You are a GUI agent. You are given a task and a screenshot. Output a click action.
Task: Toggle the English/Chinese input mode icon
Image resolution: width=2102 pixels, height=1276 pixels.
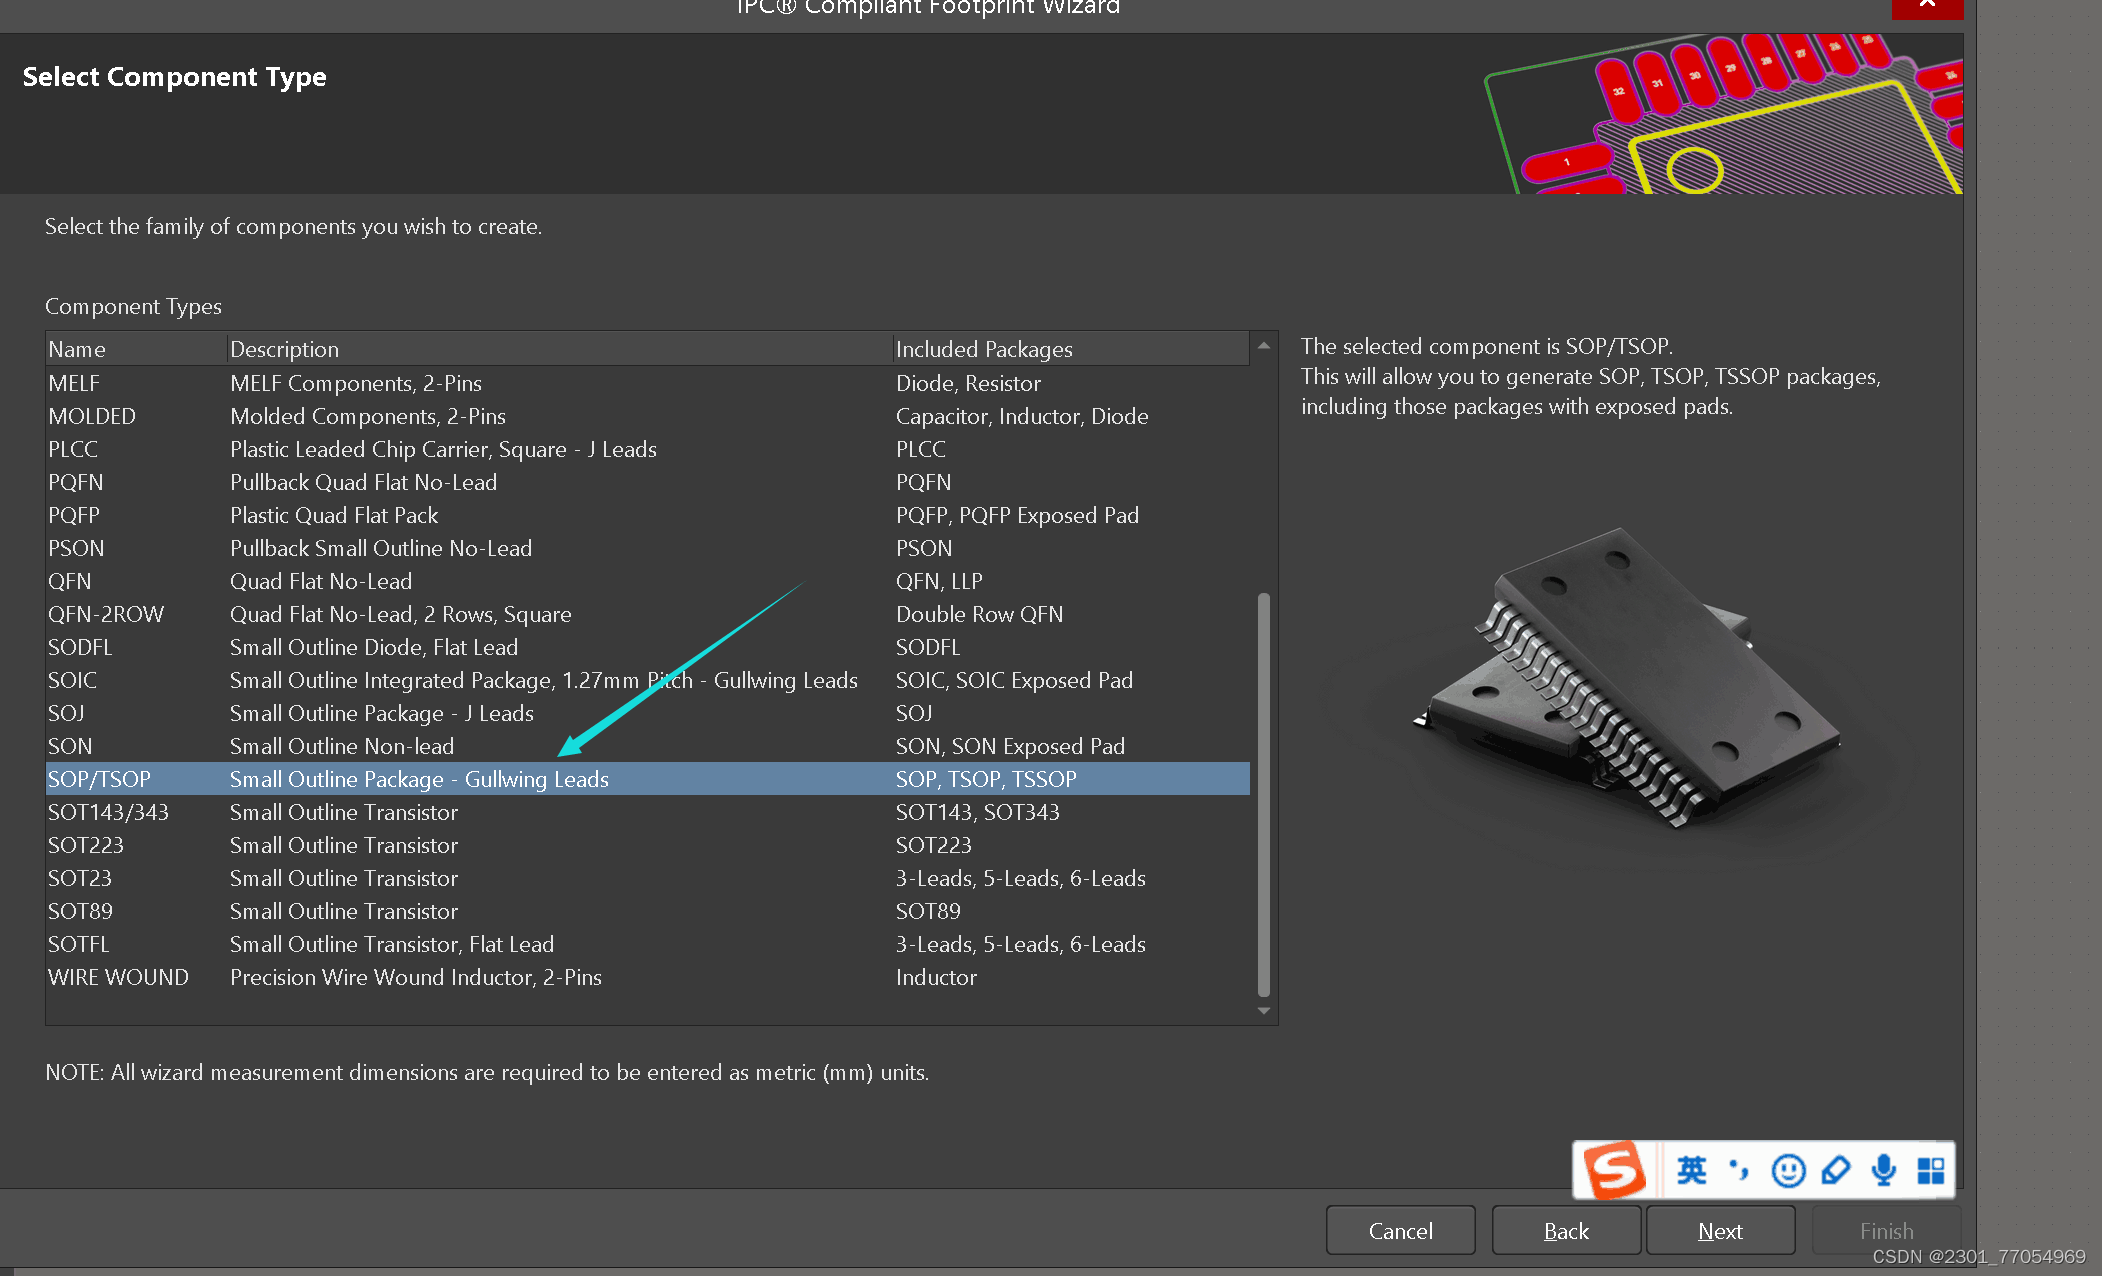point(1691,1170)
